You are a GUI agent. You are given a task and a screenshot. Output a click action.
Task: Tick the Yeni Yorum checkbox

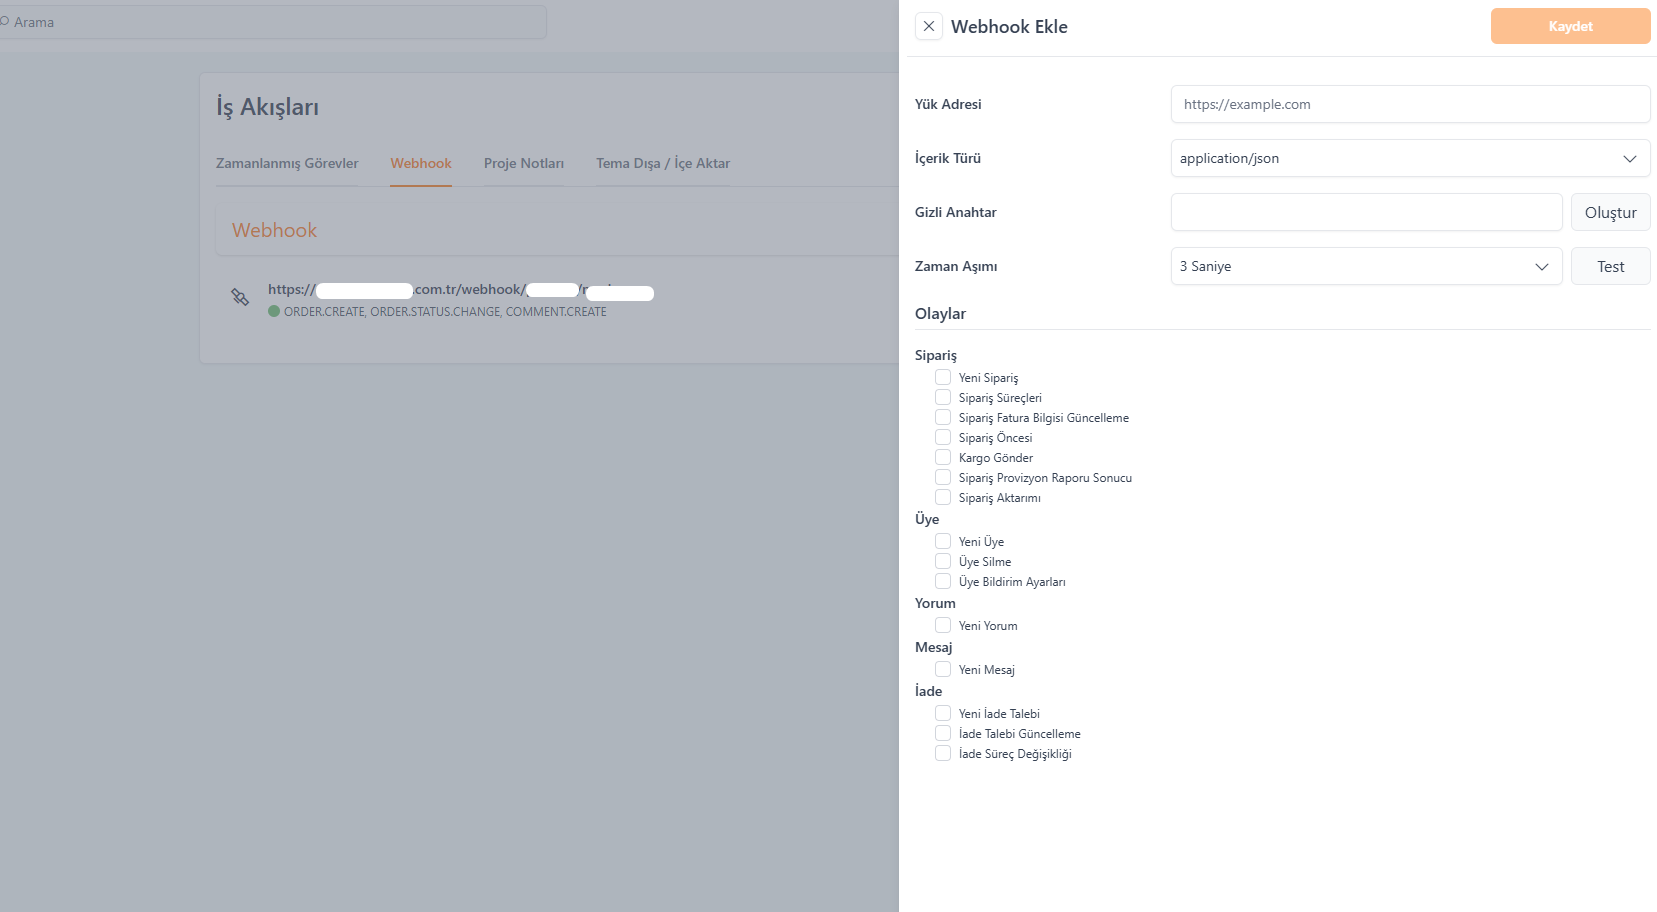(943, 625)
